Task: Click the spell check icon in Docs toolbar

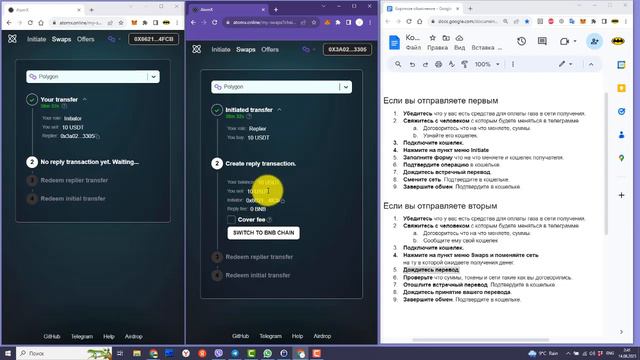Action: [451, 64]
